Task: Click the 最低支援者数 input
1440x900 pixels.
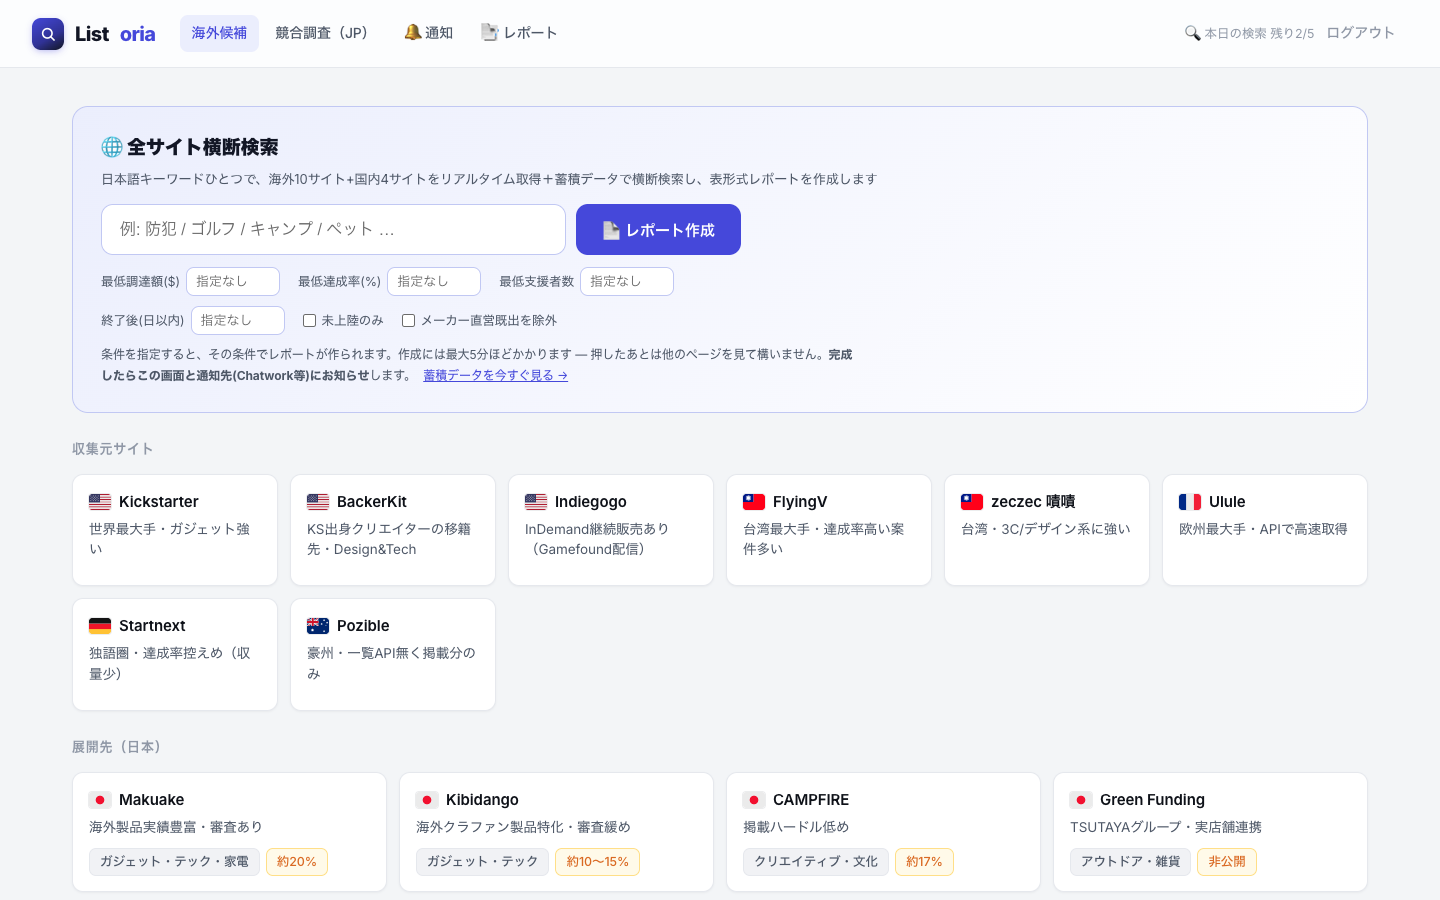Action: [x=627, y=282]
